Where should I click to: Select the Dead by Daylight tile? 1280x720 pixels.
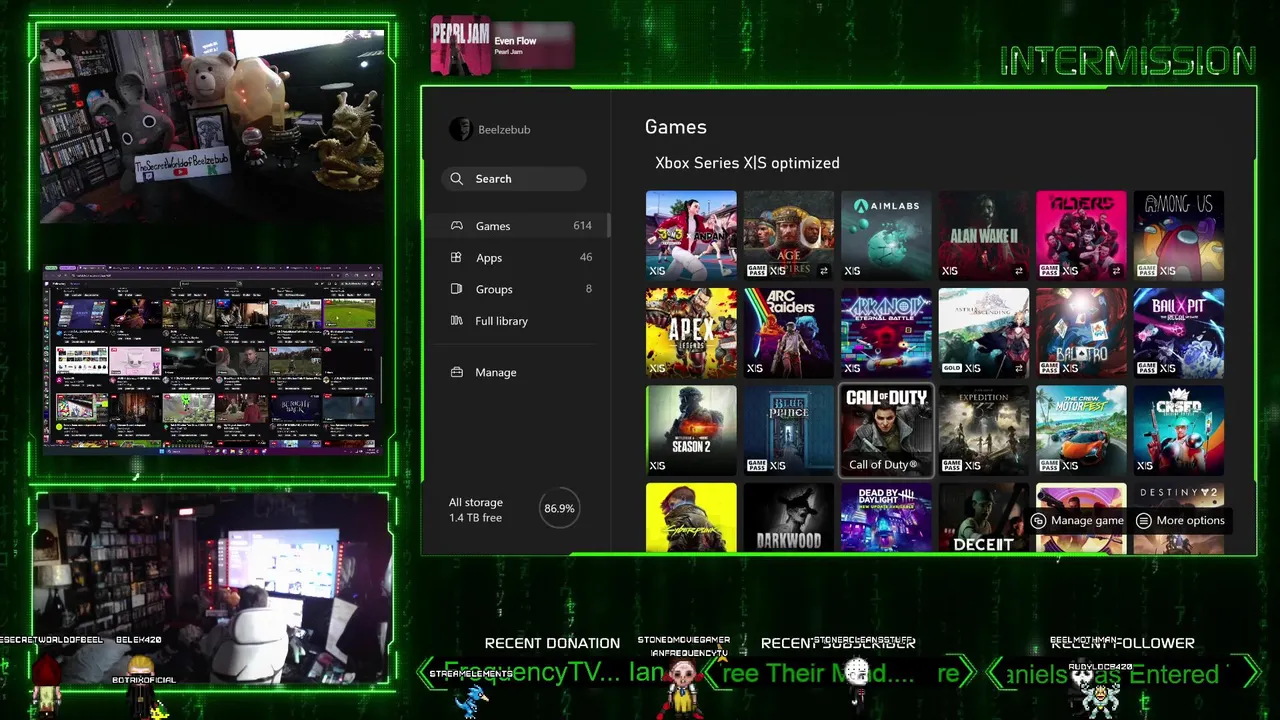(x=886, y=517)
